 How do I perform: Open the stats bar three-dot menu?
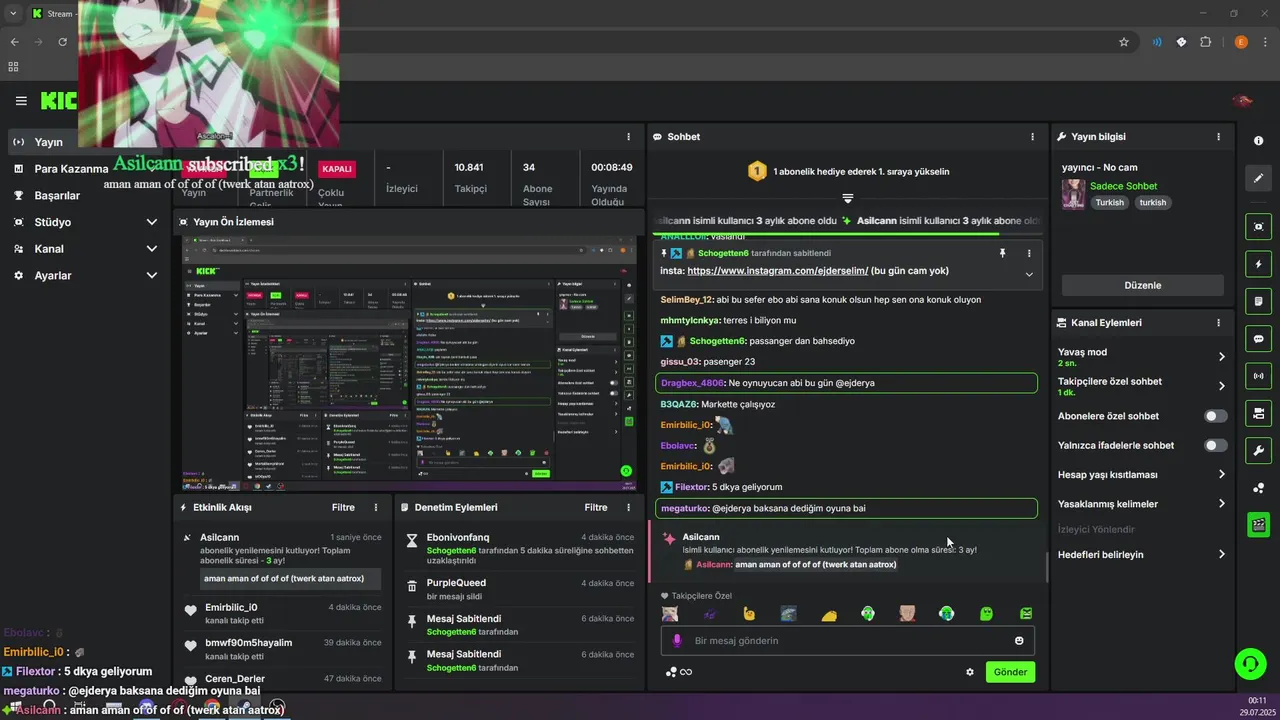click(629, 137)
